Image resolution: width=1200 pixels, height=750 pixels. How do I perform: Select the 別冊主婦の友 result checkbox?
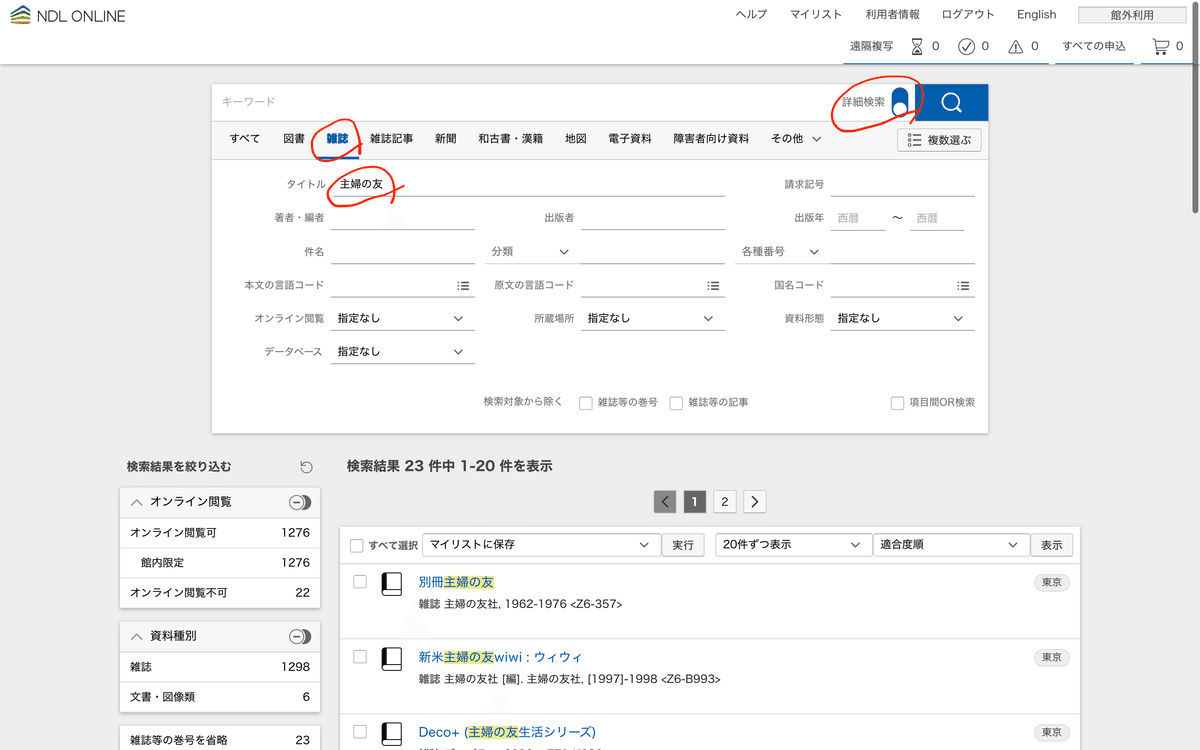click(360, 582)
